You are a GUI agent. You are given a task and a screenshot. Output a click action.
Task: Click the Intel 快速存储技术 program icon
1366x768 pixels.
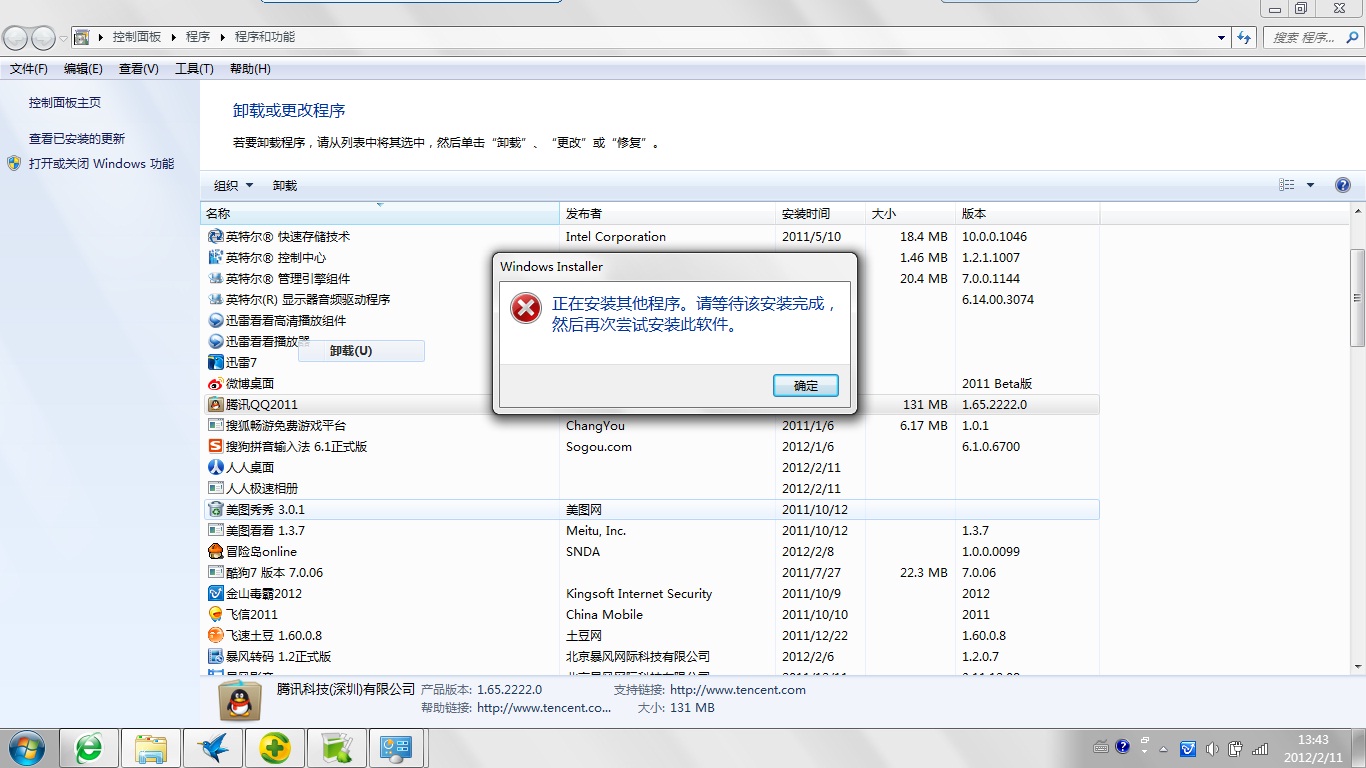point(215,237)
